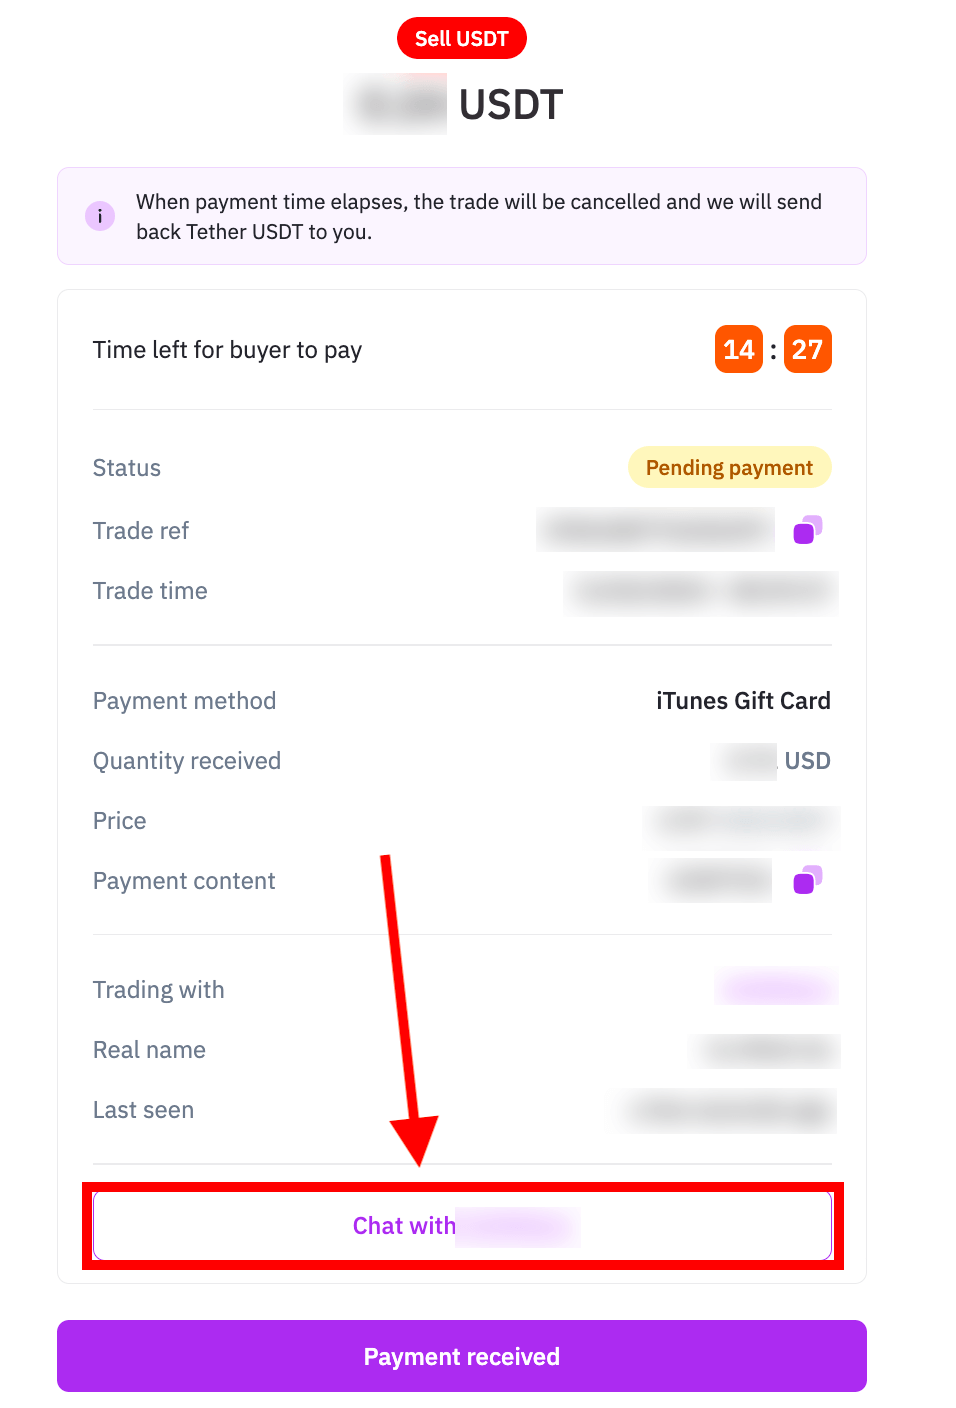
Task: Click the iTunes Gift Card payment method
Action: coord(743,701)
